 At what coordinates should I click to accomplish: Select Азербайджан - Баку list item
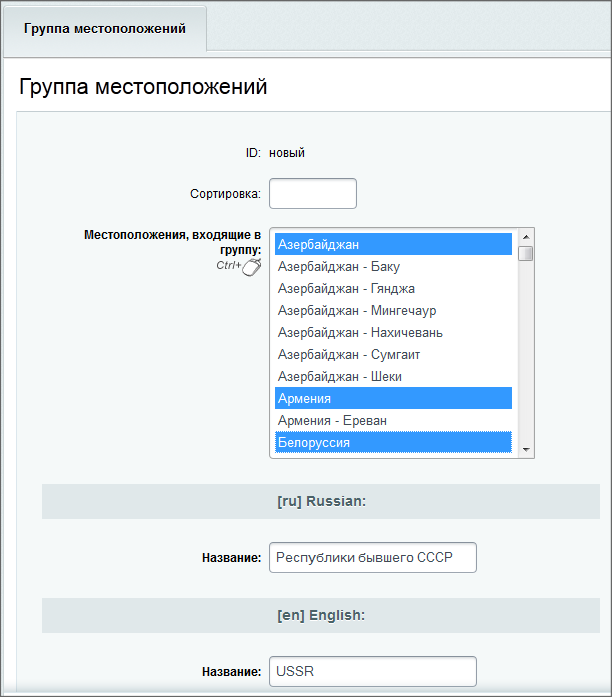tap(393, 266)
